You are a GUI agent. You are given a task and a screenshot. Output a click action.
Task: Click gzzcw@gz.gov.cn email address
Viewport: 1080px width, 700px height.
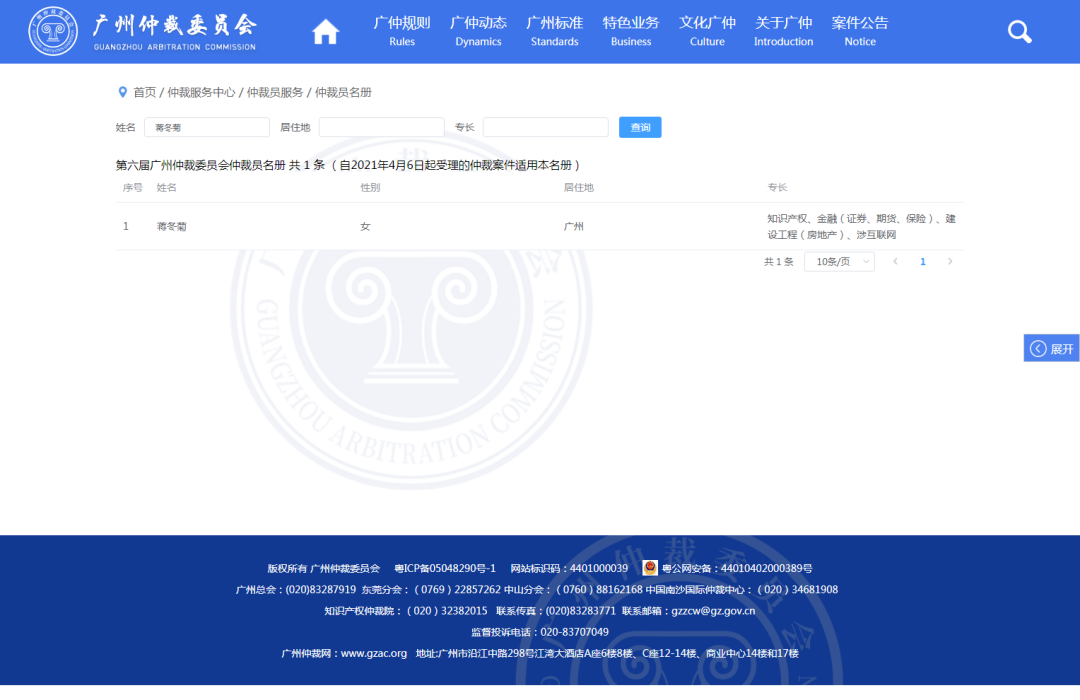coord(713,610)
